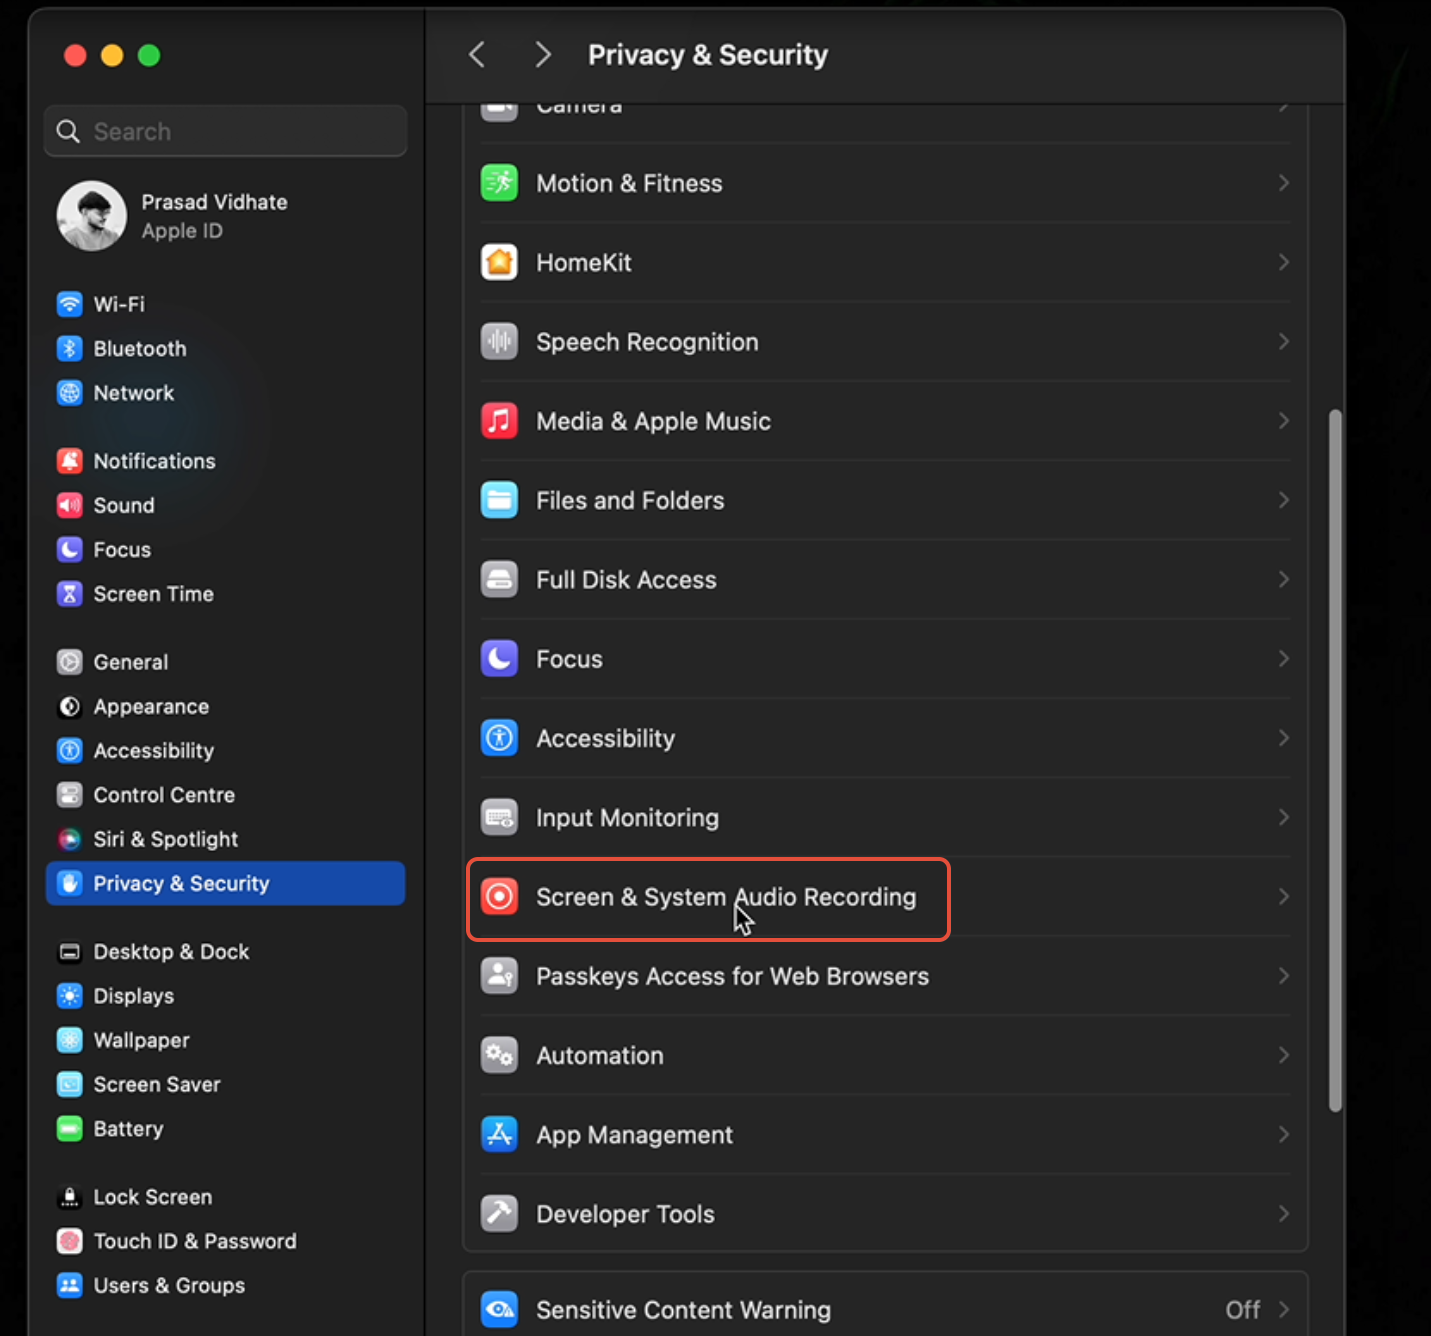The width and height of the screenshot is (1431, 1336).
Task: Select Privacy & Security in sidebar
Action: click(x=225, y=884)
